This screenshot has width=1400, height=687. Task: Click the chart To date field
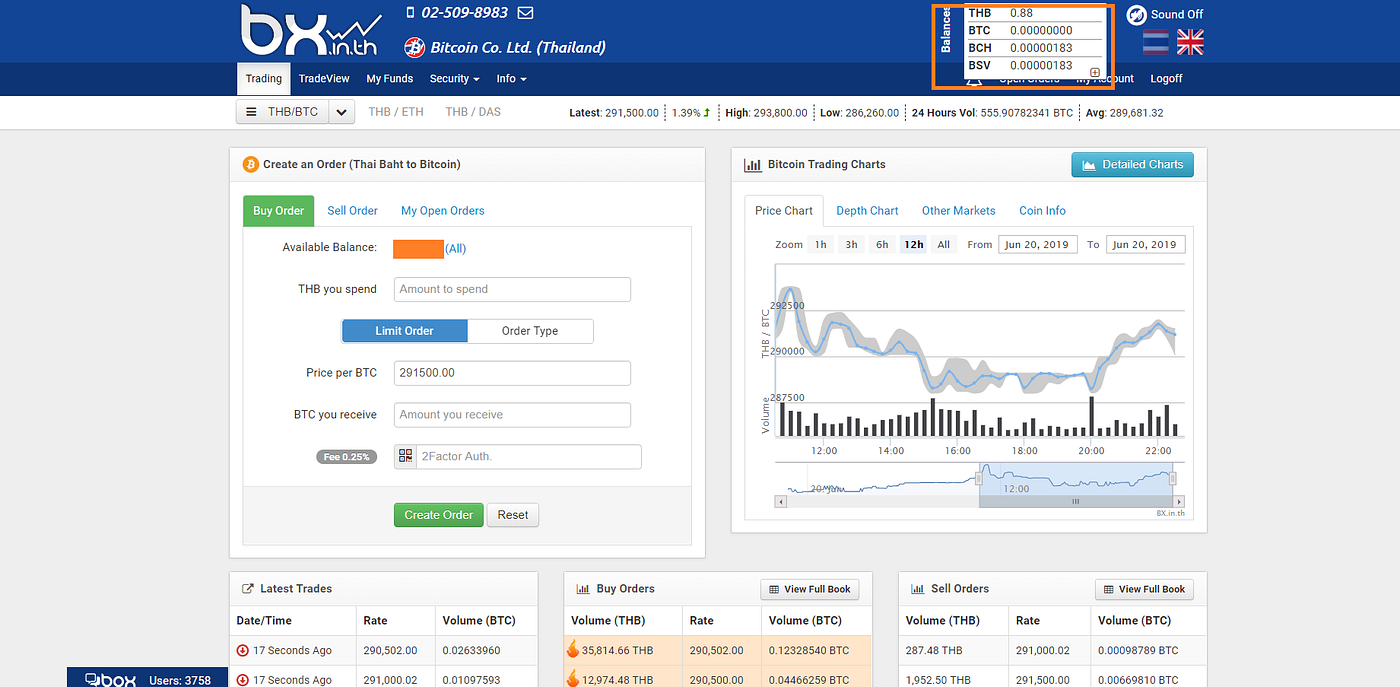1146,244
